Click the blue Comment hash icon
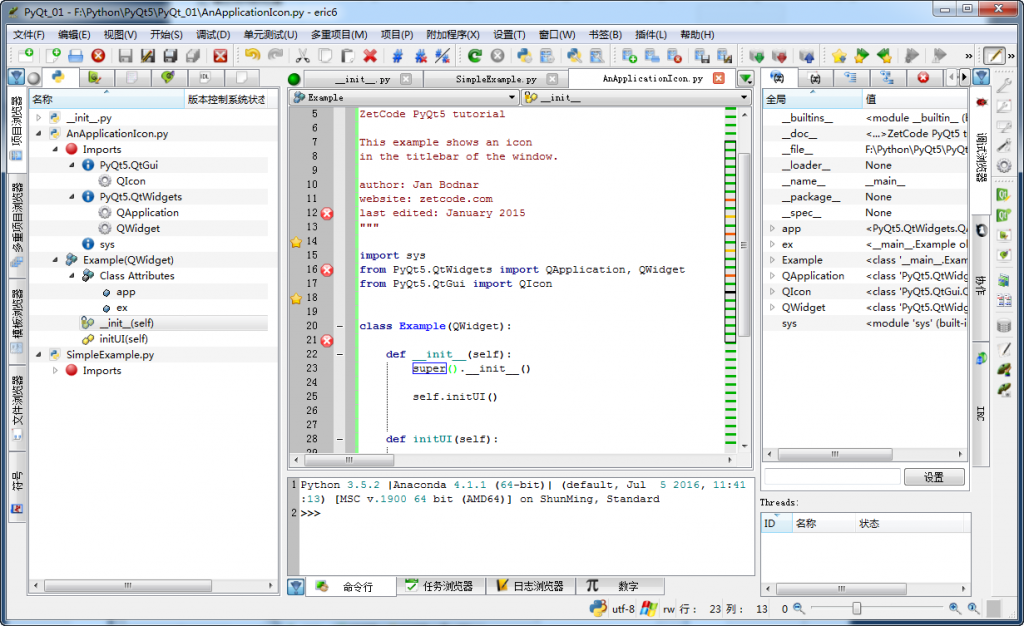 tap(398, 56)
